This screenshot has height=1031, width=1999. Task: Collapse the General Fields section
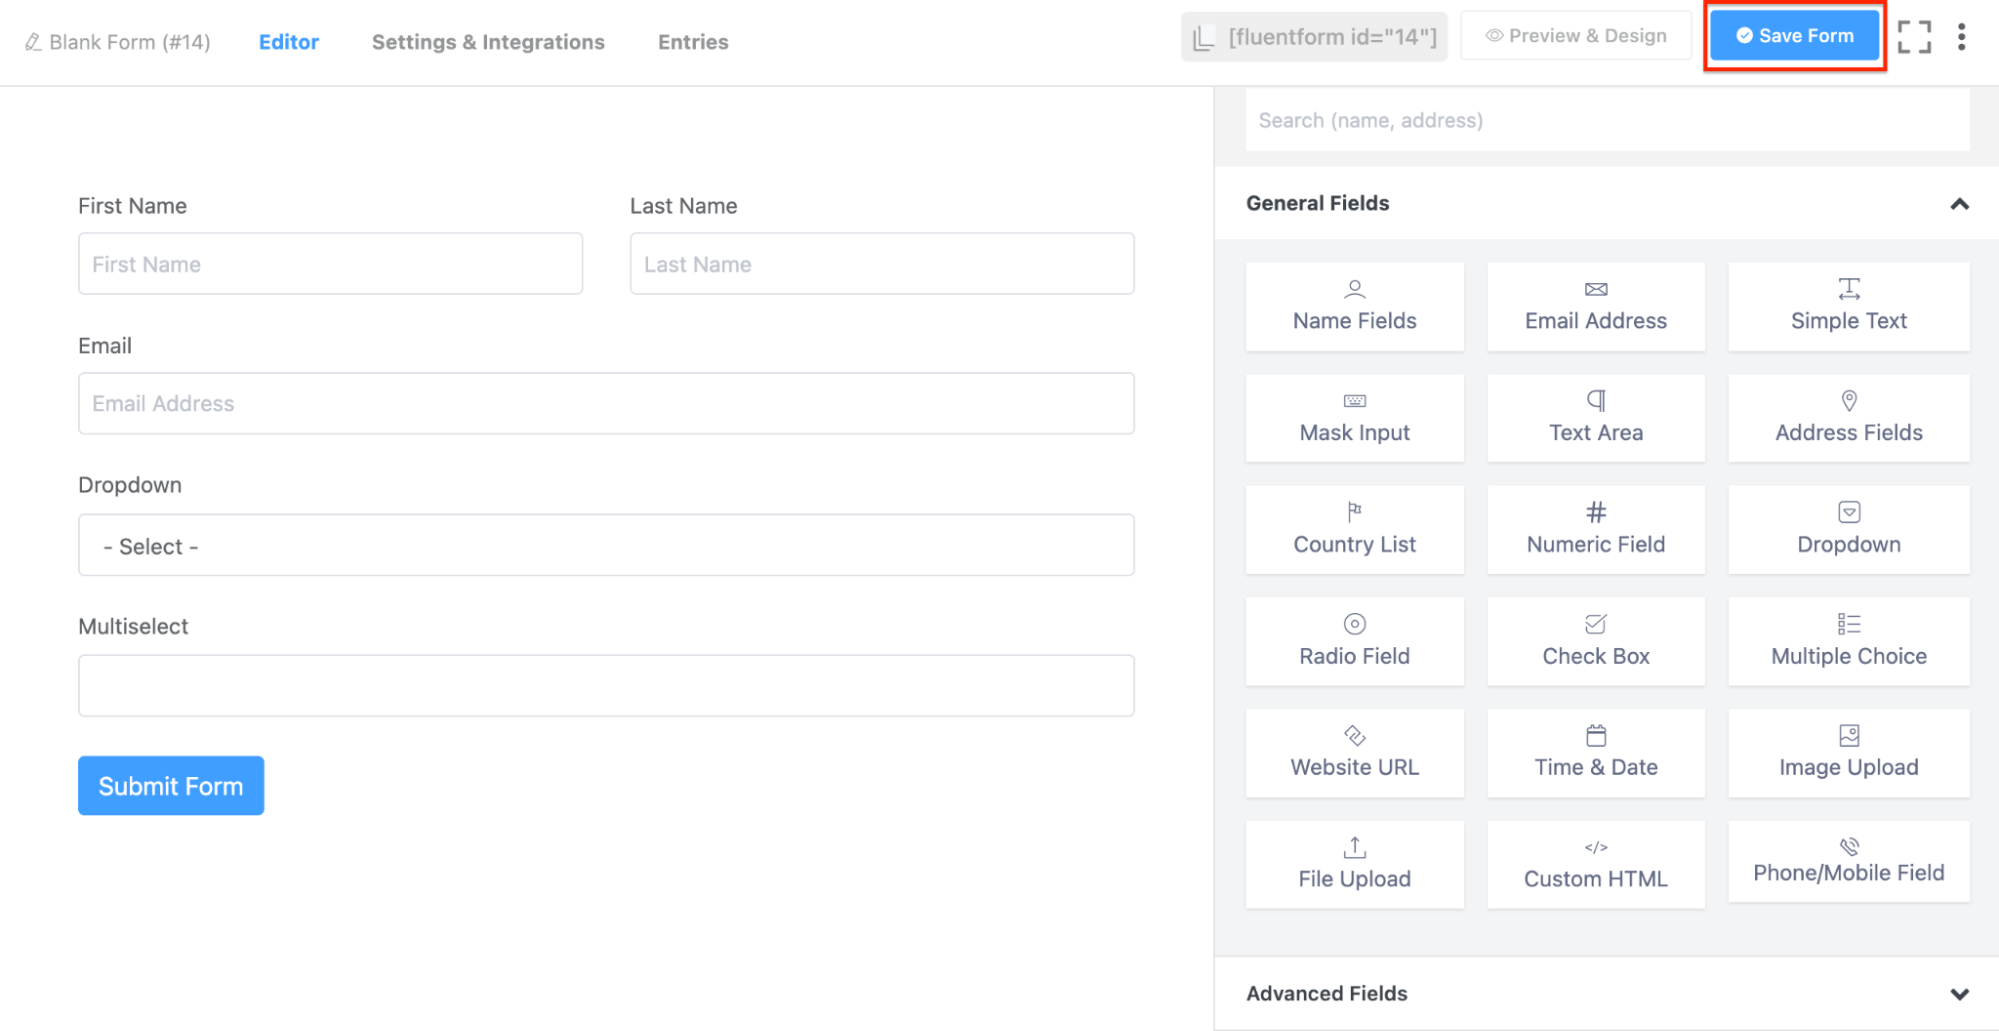click(1958, 204)
